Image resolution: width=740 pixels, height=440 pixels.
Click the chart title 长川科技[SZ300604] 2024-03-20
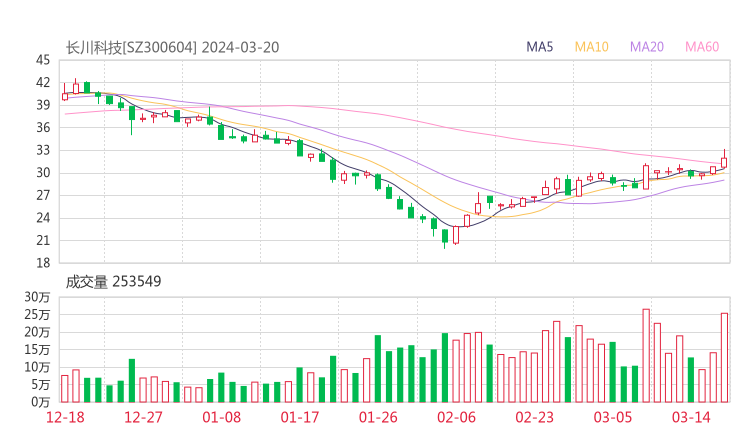click(x=172, y=47)
